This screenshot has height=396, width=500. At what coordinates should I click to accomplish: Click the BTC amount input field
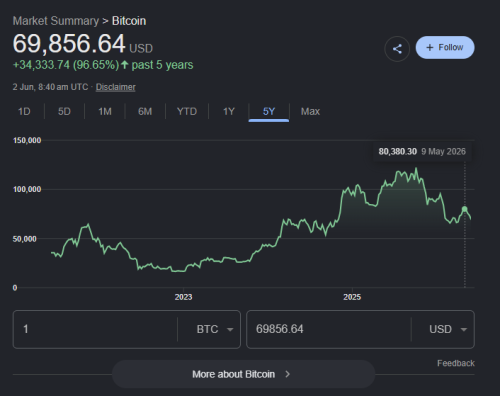(95, 329)
